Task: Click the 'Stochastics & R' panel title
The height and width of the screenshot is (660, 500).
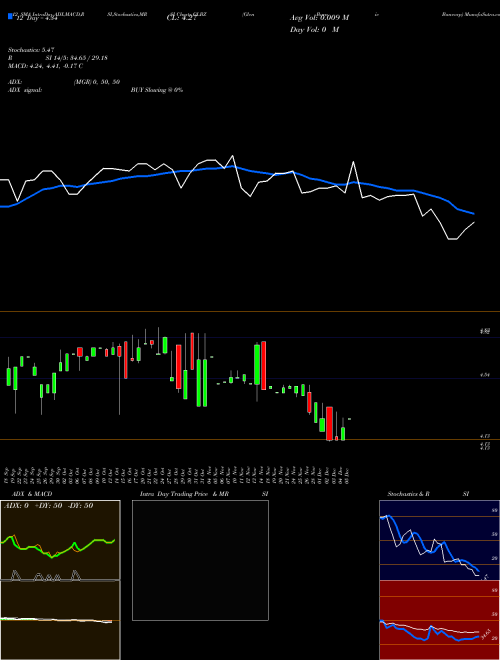Action: (x=408, y=494)
